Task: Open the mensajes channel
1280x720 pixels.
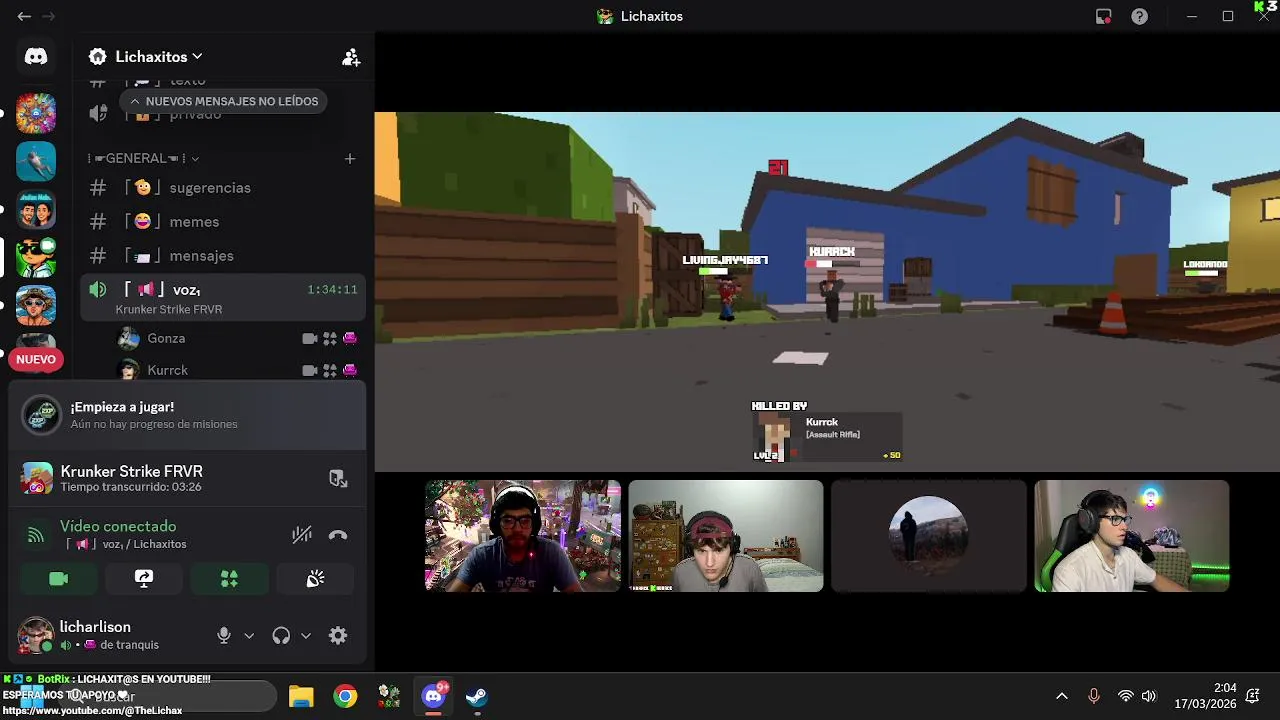Action: pyautogui.click(x=223, y=256)
